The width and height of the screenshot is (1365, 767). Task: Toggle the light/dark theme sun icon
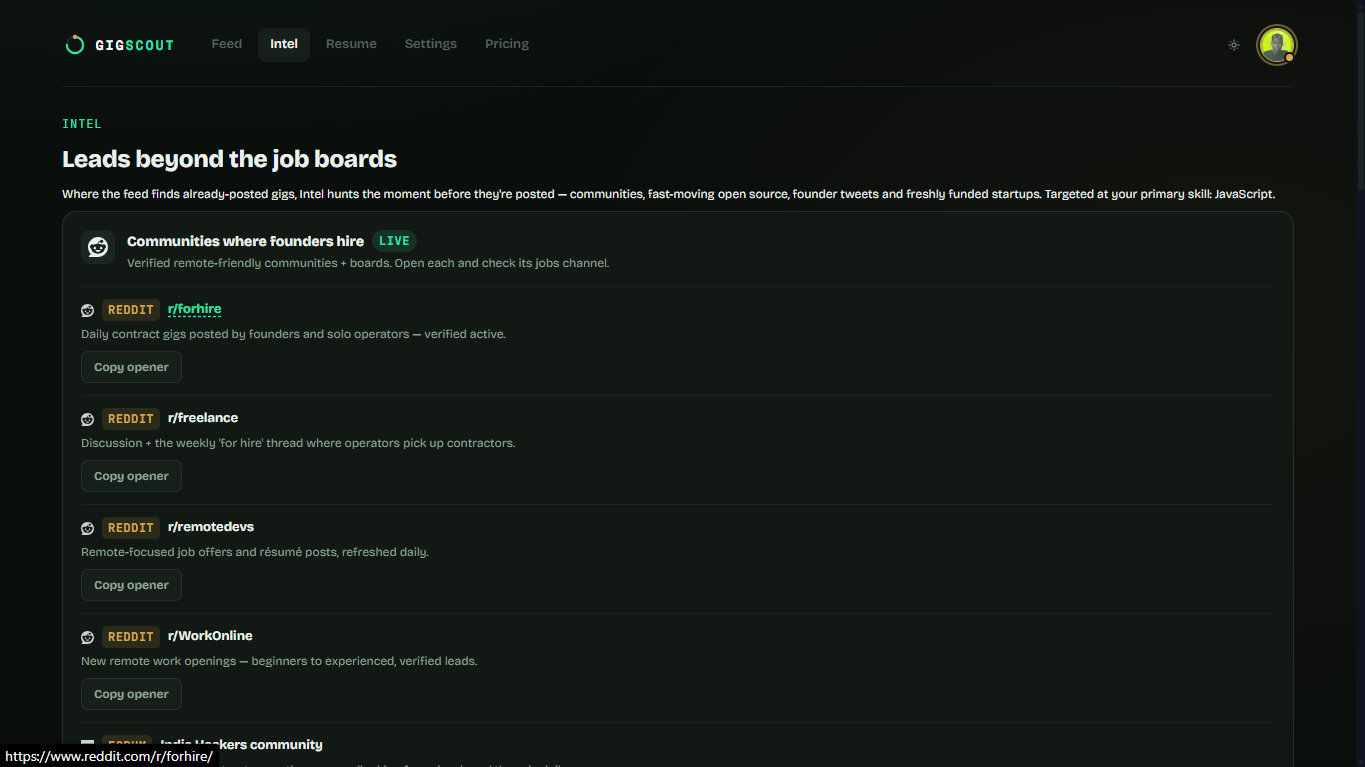[x=1234, y=45]
